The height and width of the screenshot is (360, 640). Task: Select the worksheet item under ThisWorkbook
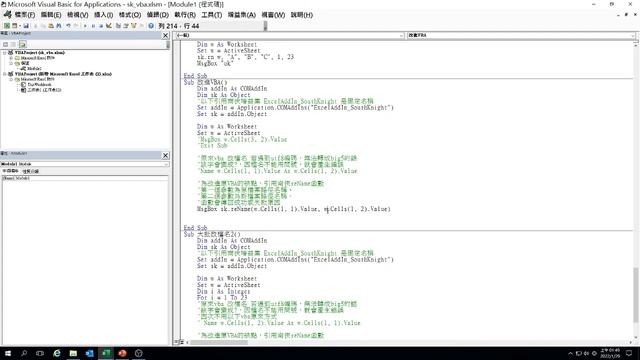pos(44,90)
